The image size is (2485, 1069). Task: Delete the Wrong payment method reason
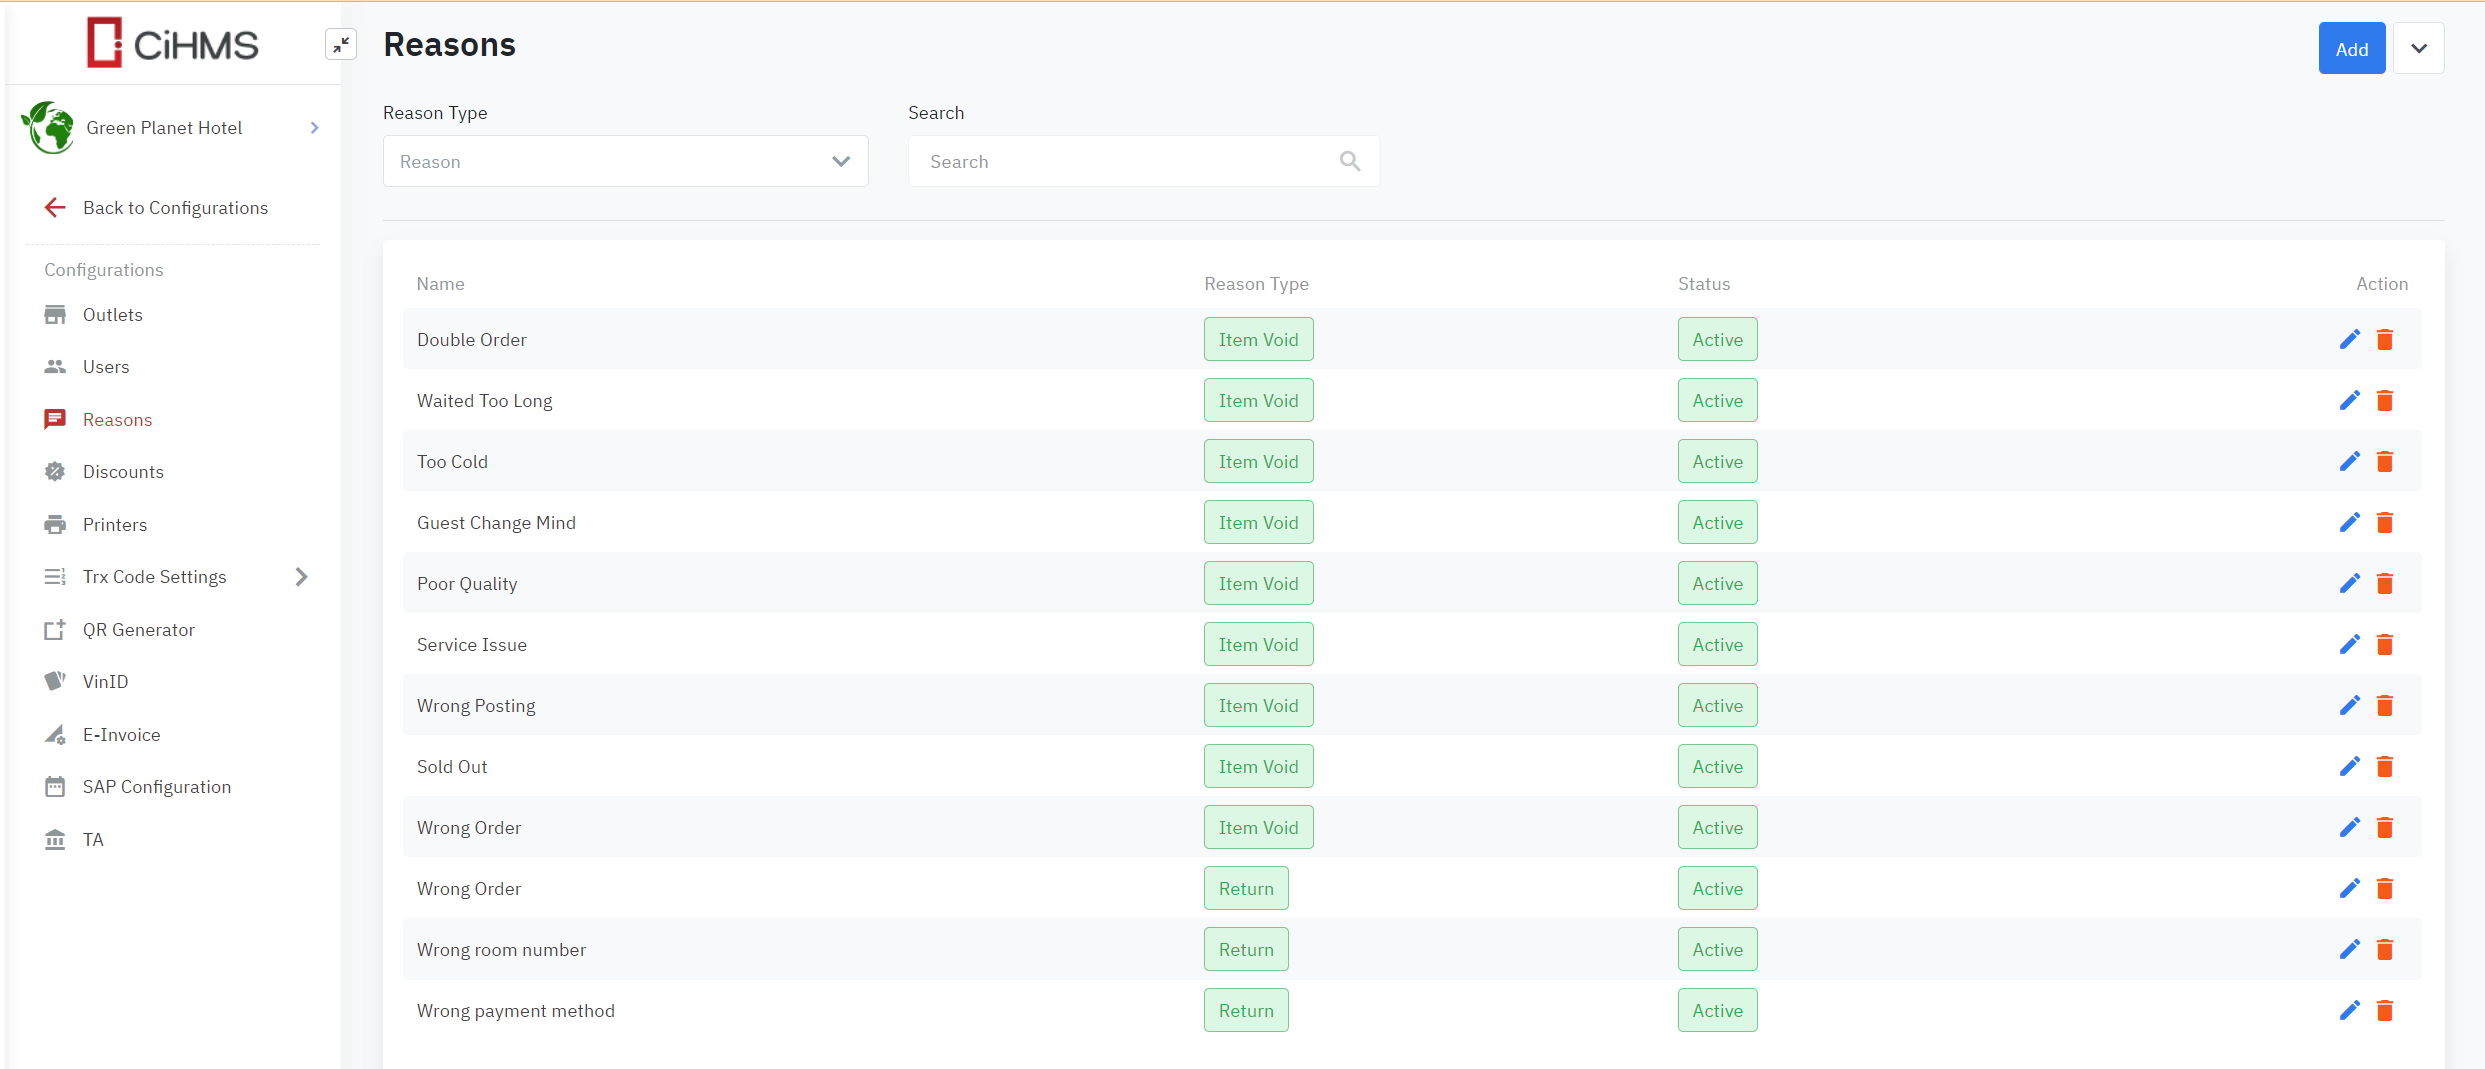(2384, 1011)
